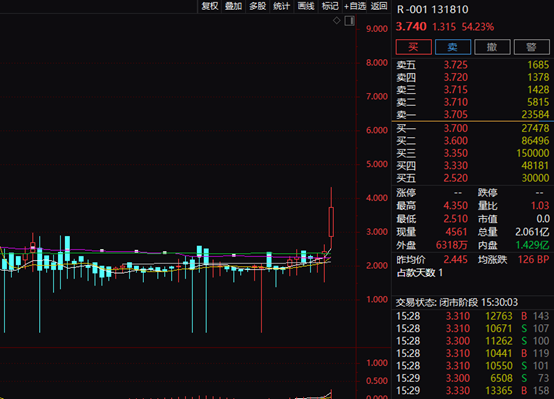Click the latest tall red candlestick
The height and width of the screenshot is (399, 554).
(x=331, y=222)
